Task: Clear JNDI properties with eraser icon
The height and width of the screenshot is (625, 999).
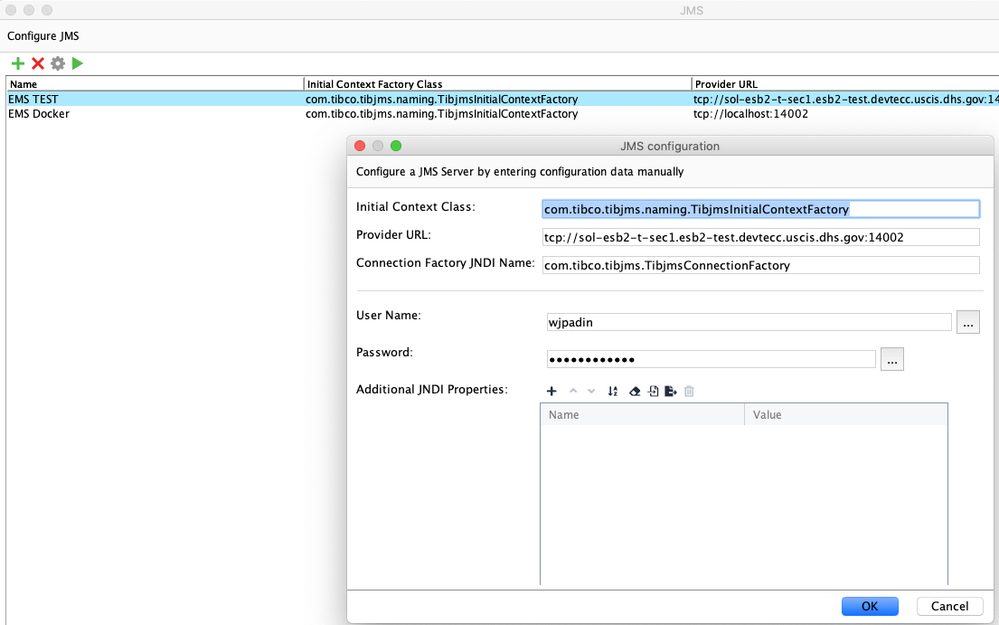Action: point(634,391)
